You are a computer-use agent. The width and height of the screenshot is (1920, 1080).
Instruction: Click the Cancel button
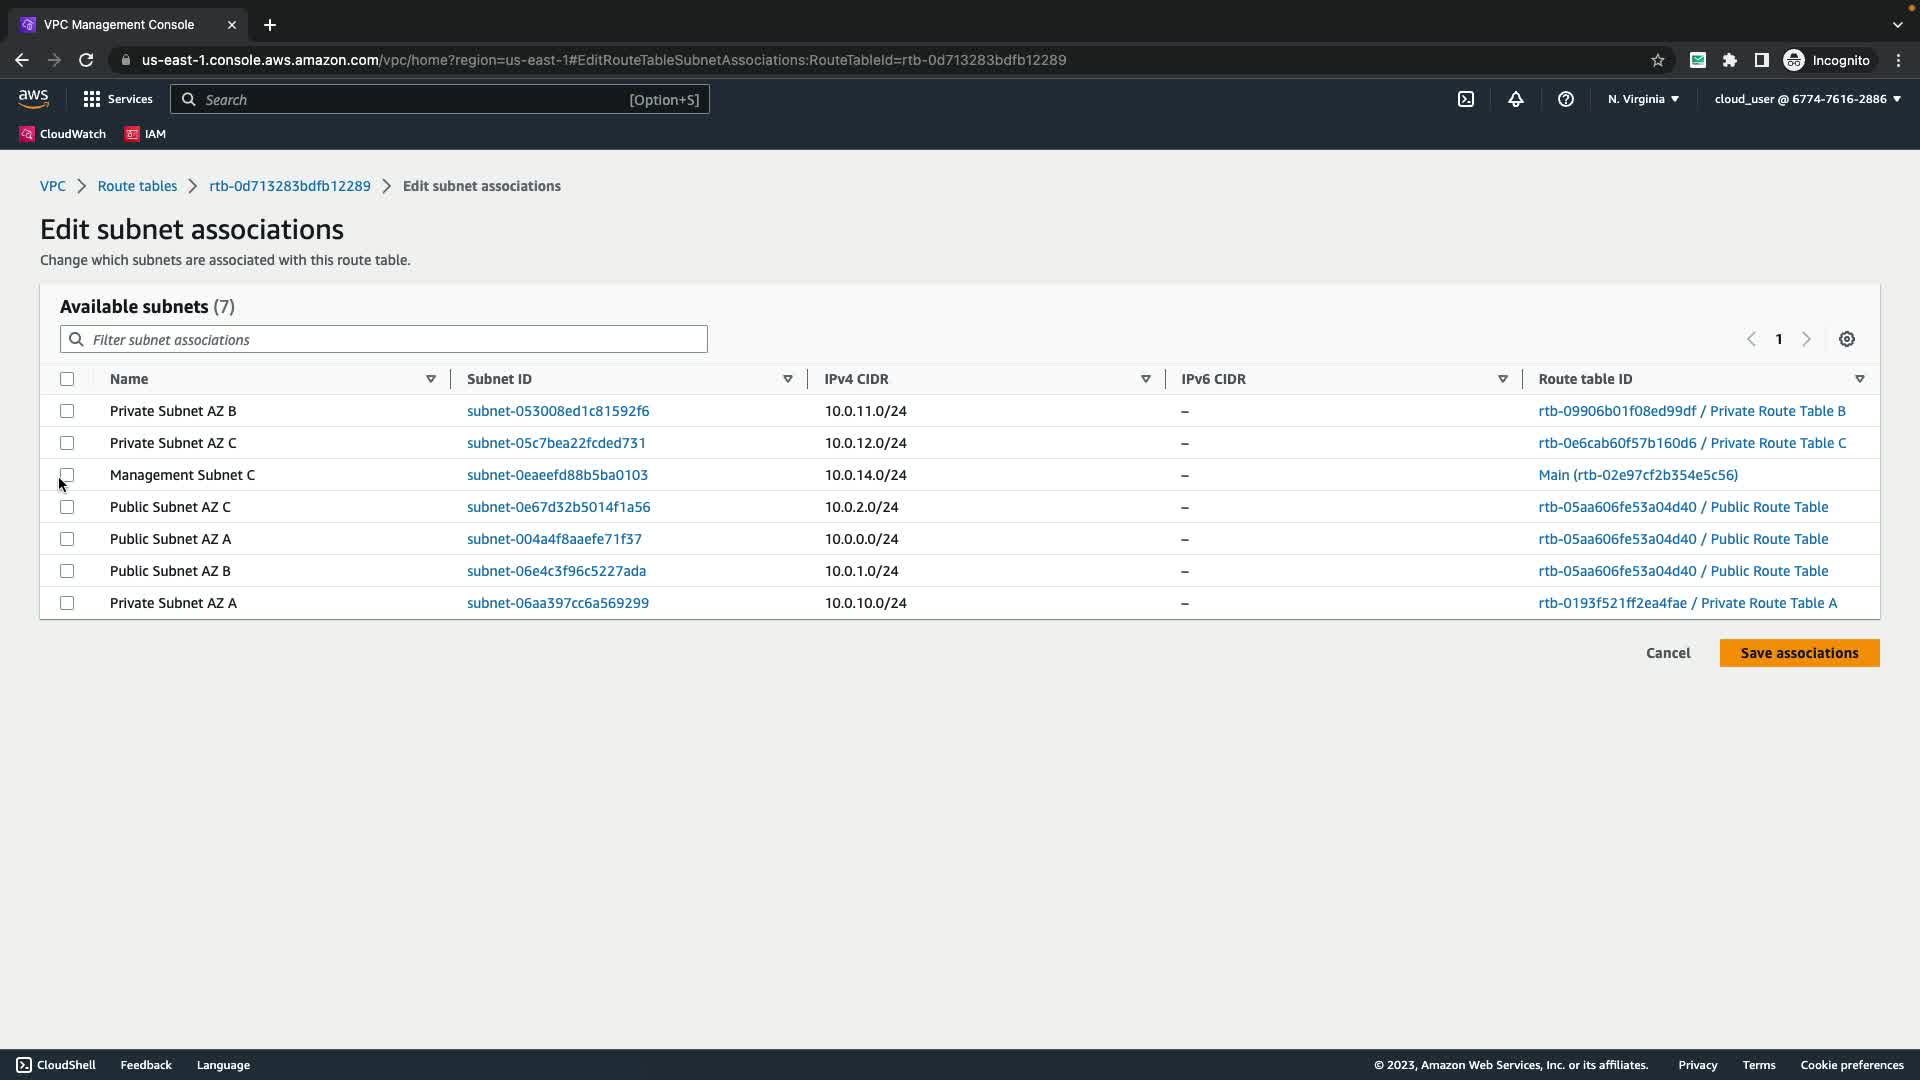point(1668,653)
